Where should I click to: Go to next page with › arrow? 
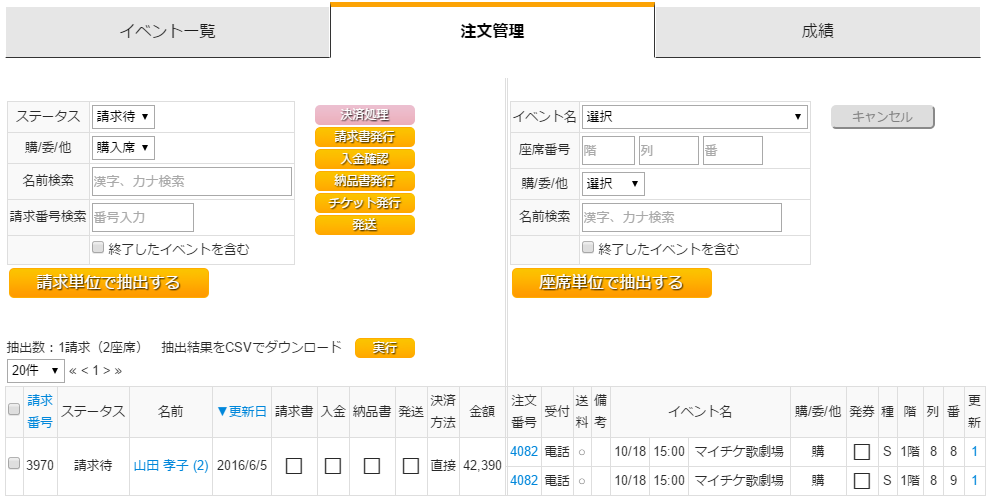point(106,370)
